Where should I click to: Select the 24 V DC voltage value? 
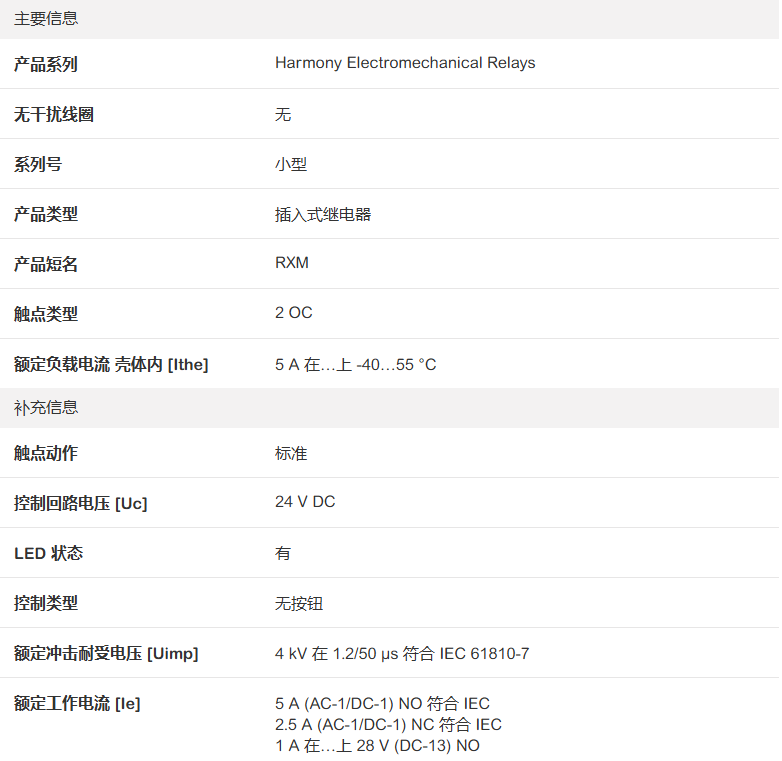point(305,502)
